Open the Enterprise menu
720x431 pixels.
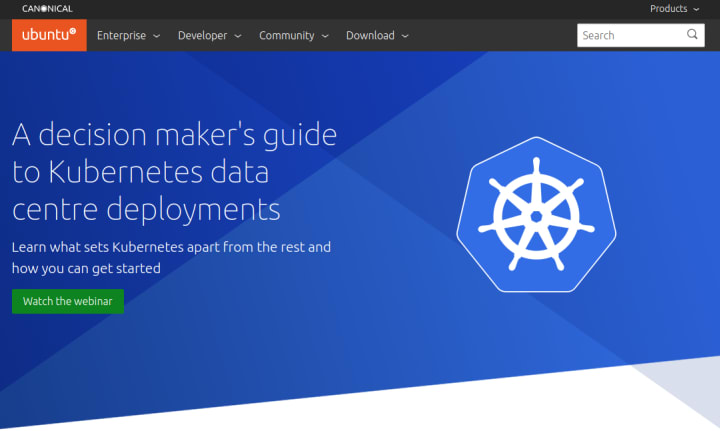coord(128,35)
